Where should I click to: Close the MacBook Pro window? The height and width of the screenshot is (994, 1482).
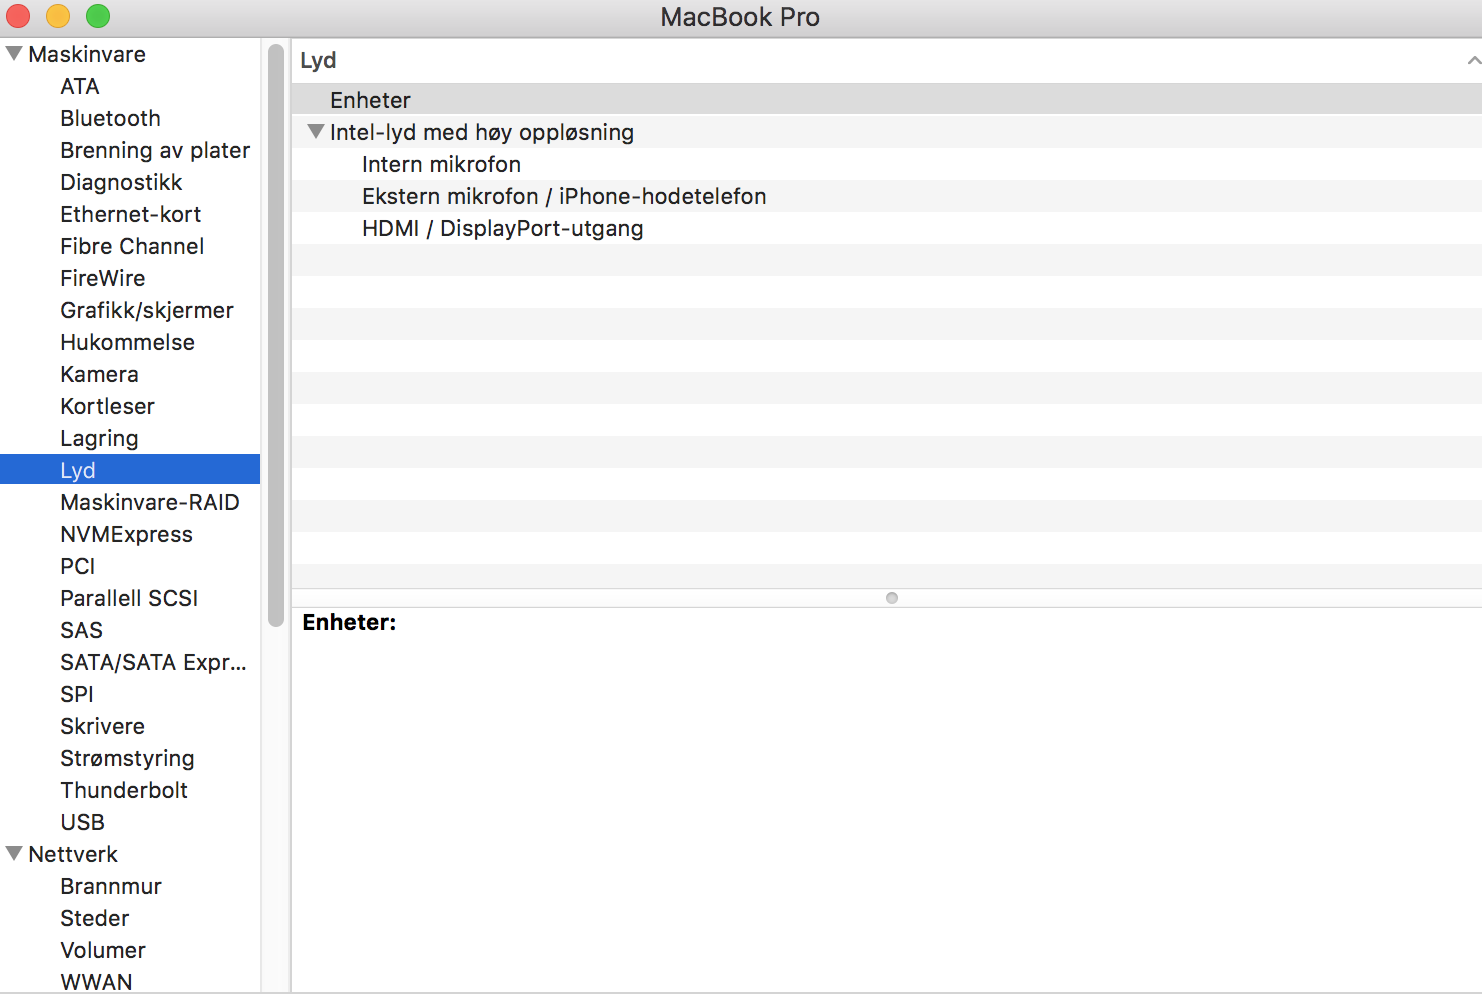[x=18, y=16]
